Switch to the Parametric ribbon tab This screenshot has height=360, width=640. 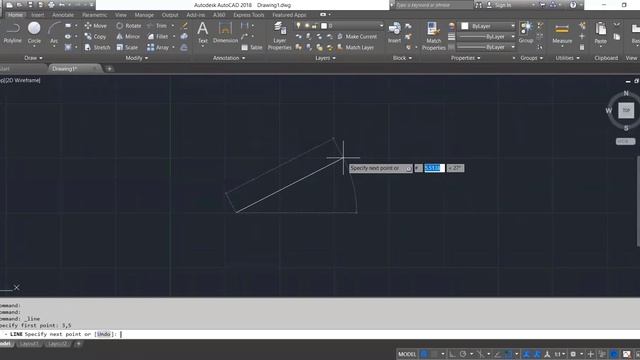coord(94,15)
